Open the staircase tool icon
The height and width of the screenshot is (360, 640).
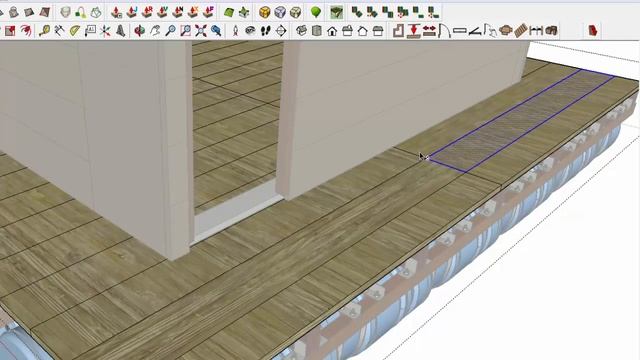pyautogui.click(x=521, y=31)
